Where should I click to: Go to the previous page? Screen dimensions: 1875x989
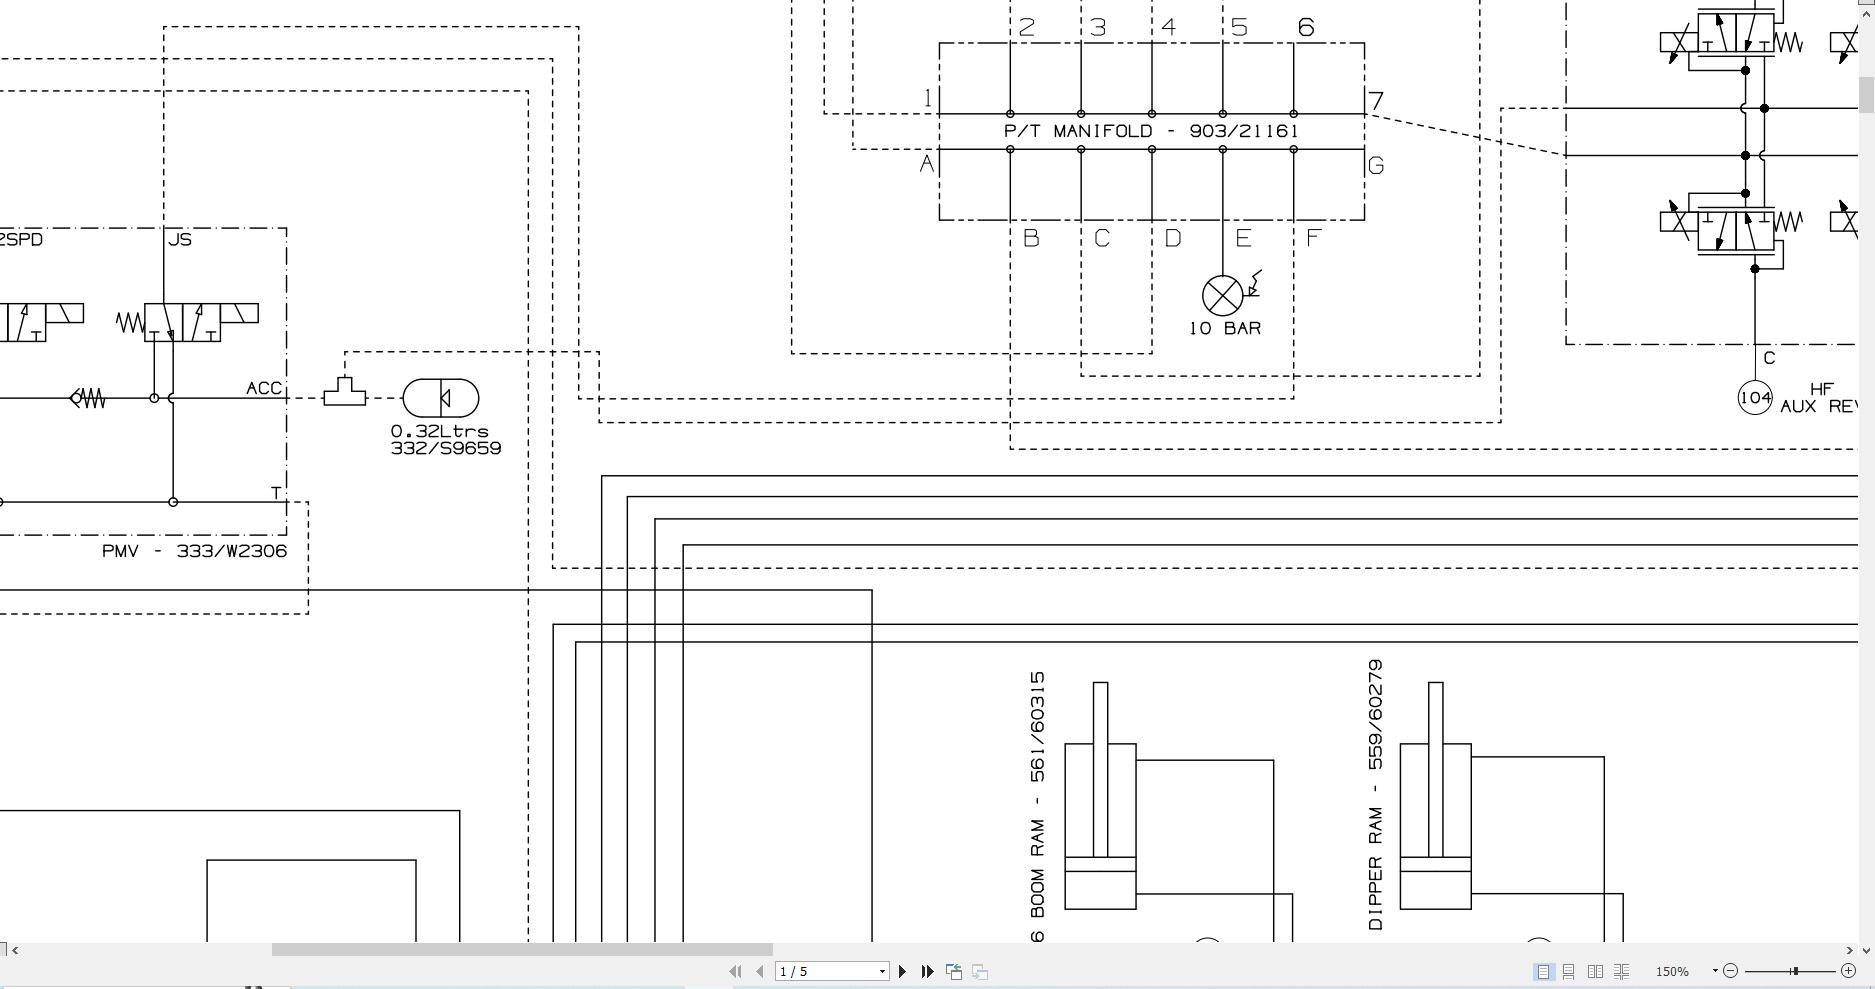click(760, 971)
